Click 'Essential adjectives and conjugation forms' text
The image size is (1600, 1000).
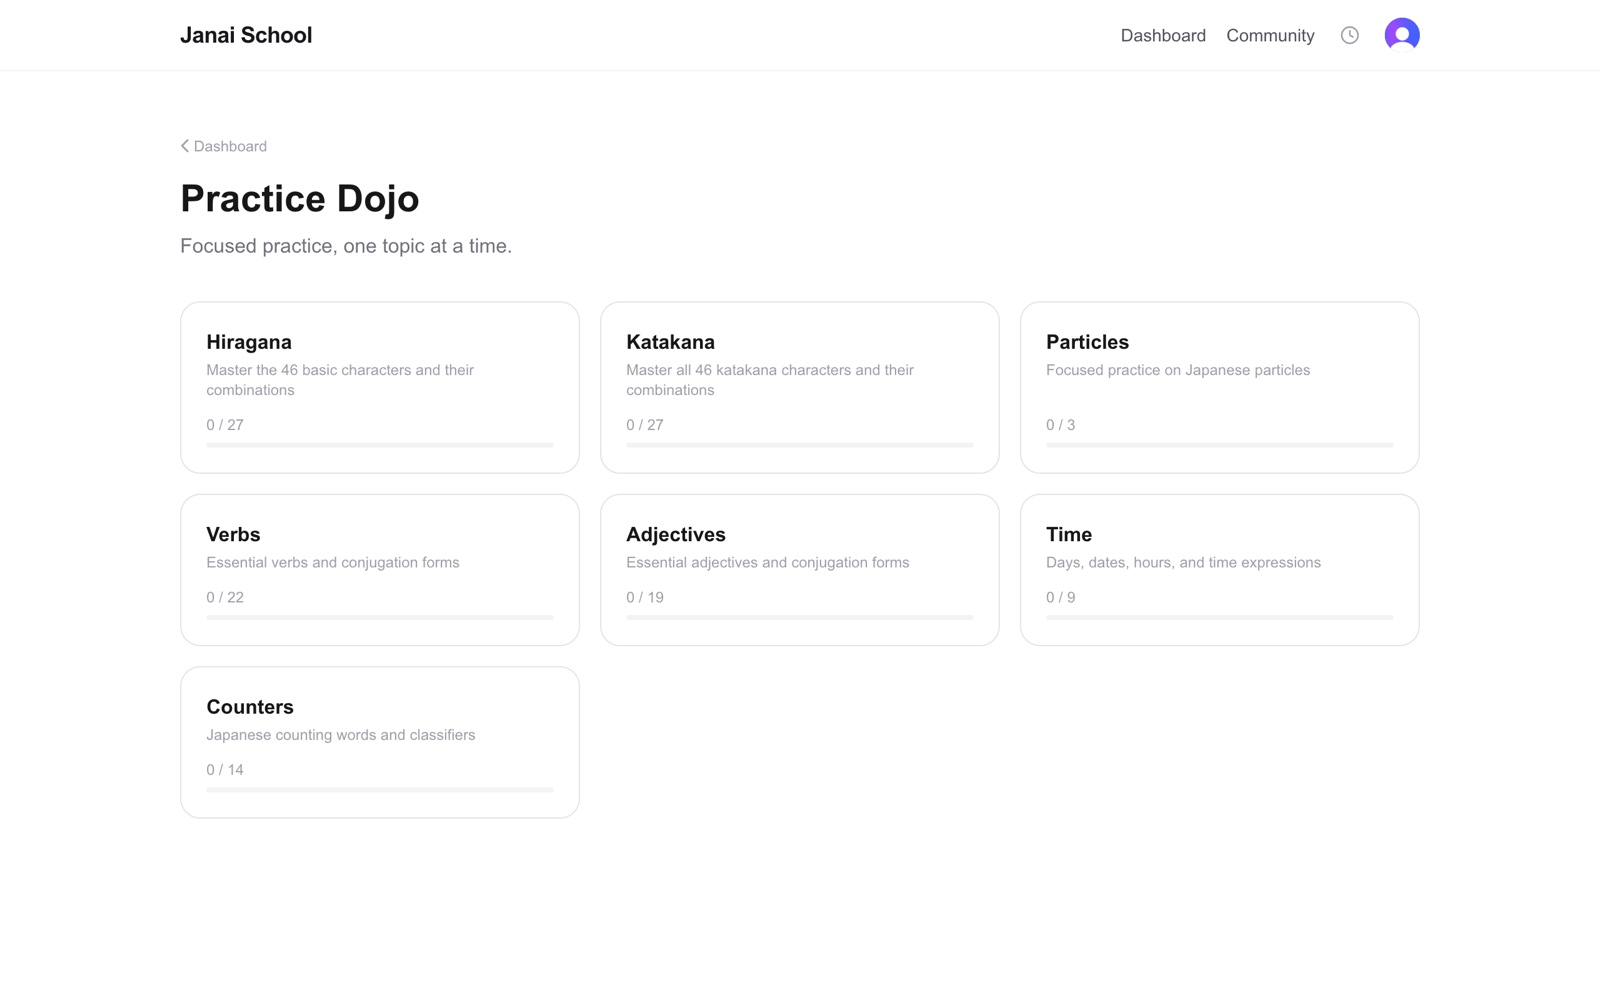[x=768, y=562]
